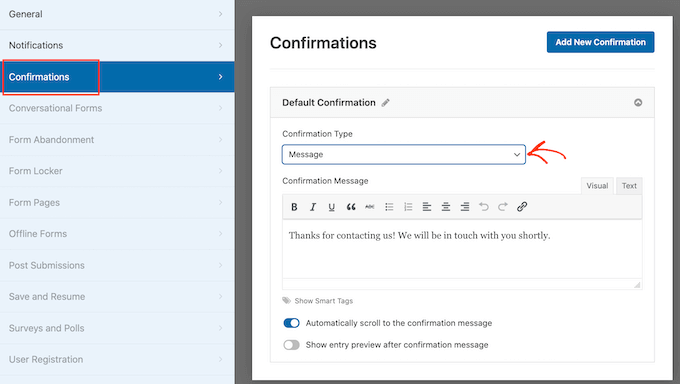This screenshot has width=680, height=384.
Task: Expand the Offline Forms chevron
Action: 220,234
